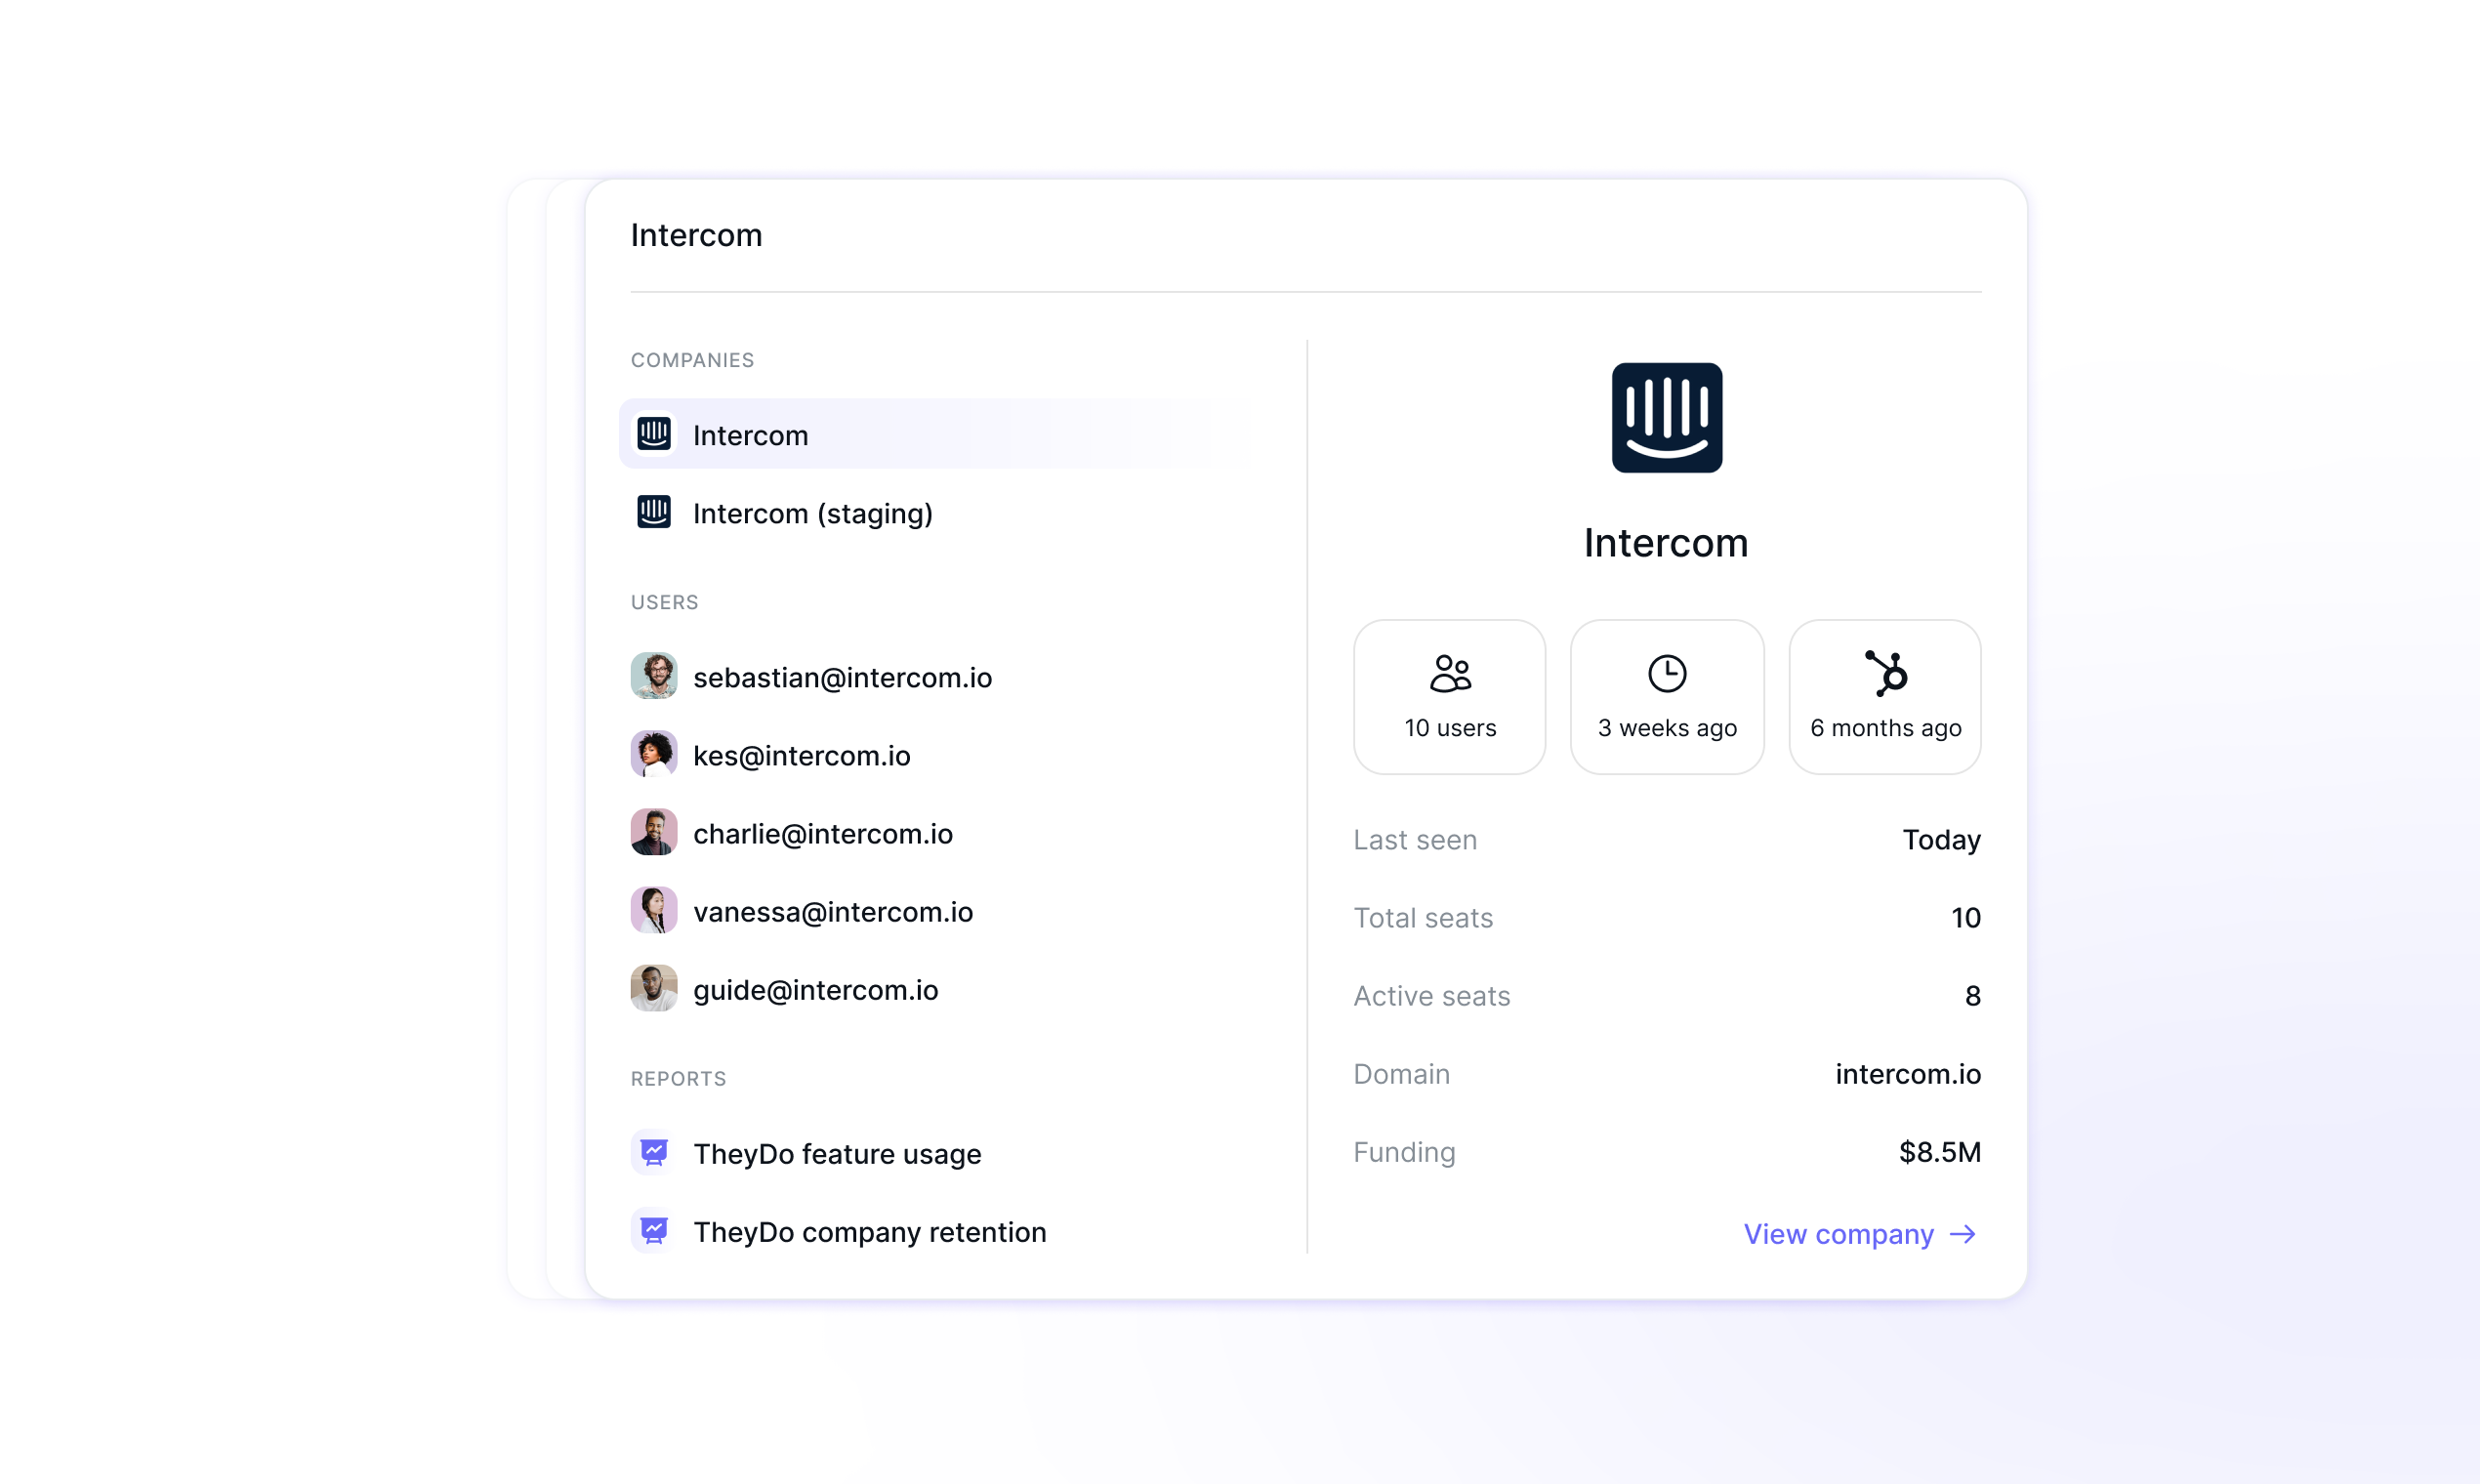Click the USERS section header

(x=664, y=602)
